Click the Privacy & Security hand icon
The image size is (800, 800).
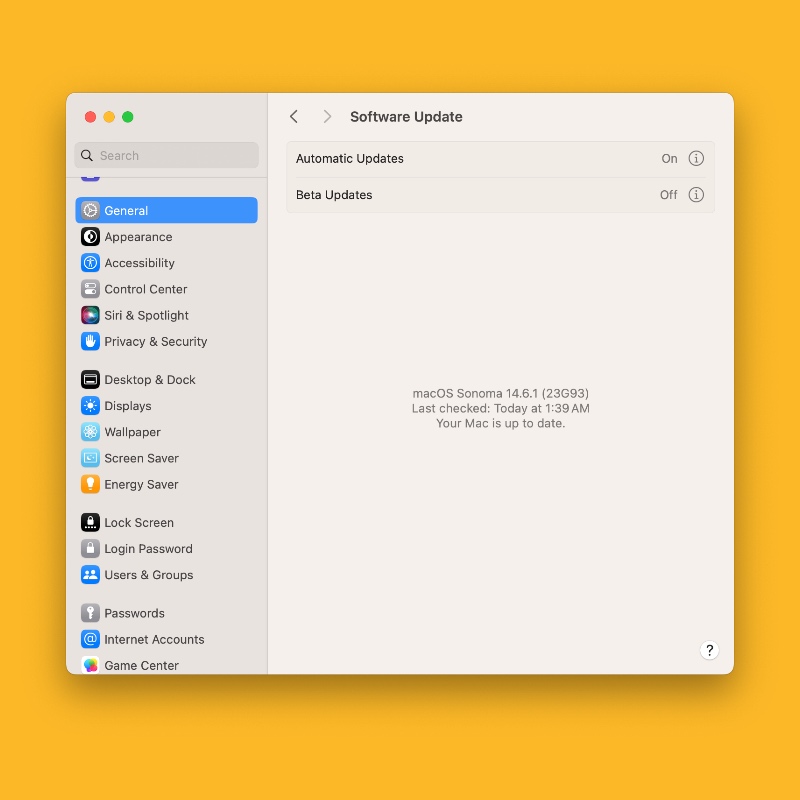point(90,341)
